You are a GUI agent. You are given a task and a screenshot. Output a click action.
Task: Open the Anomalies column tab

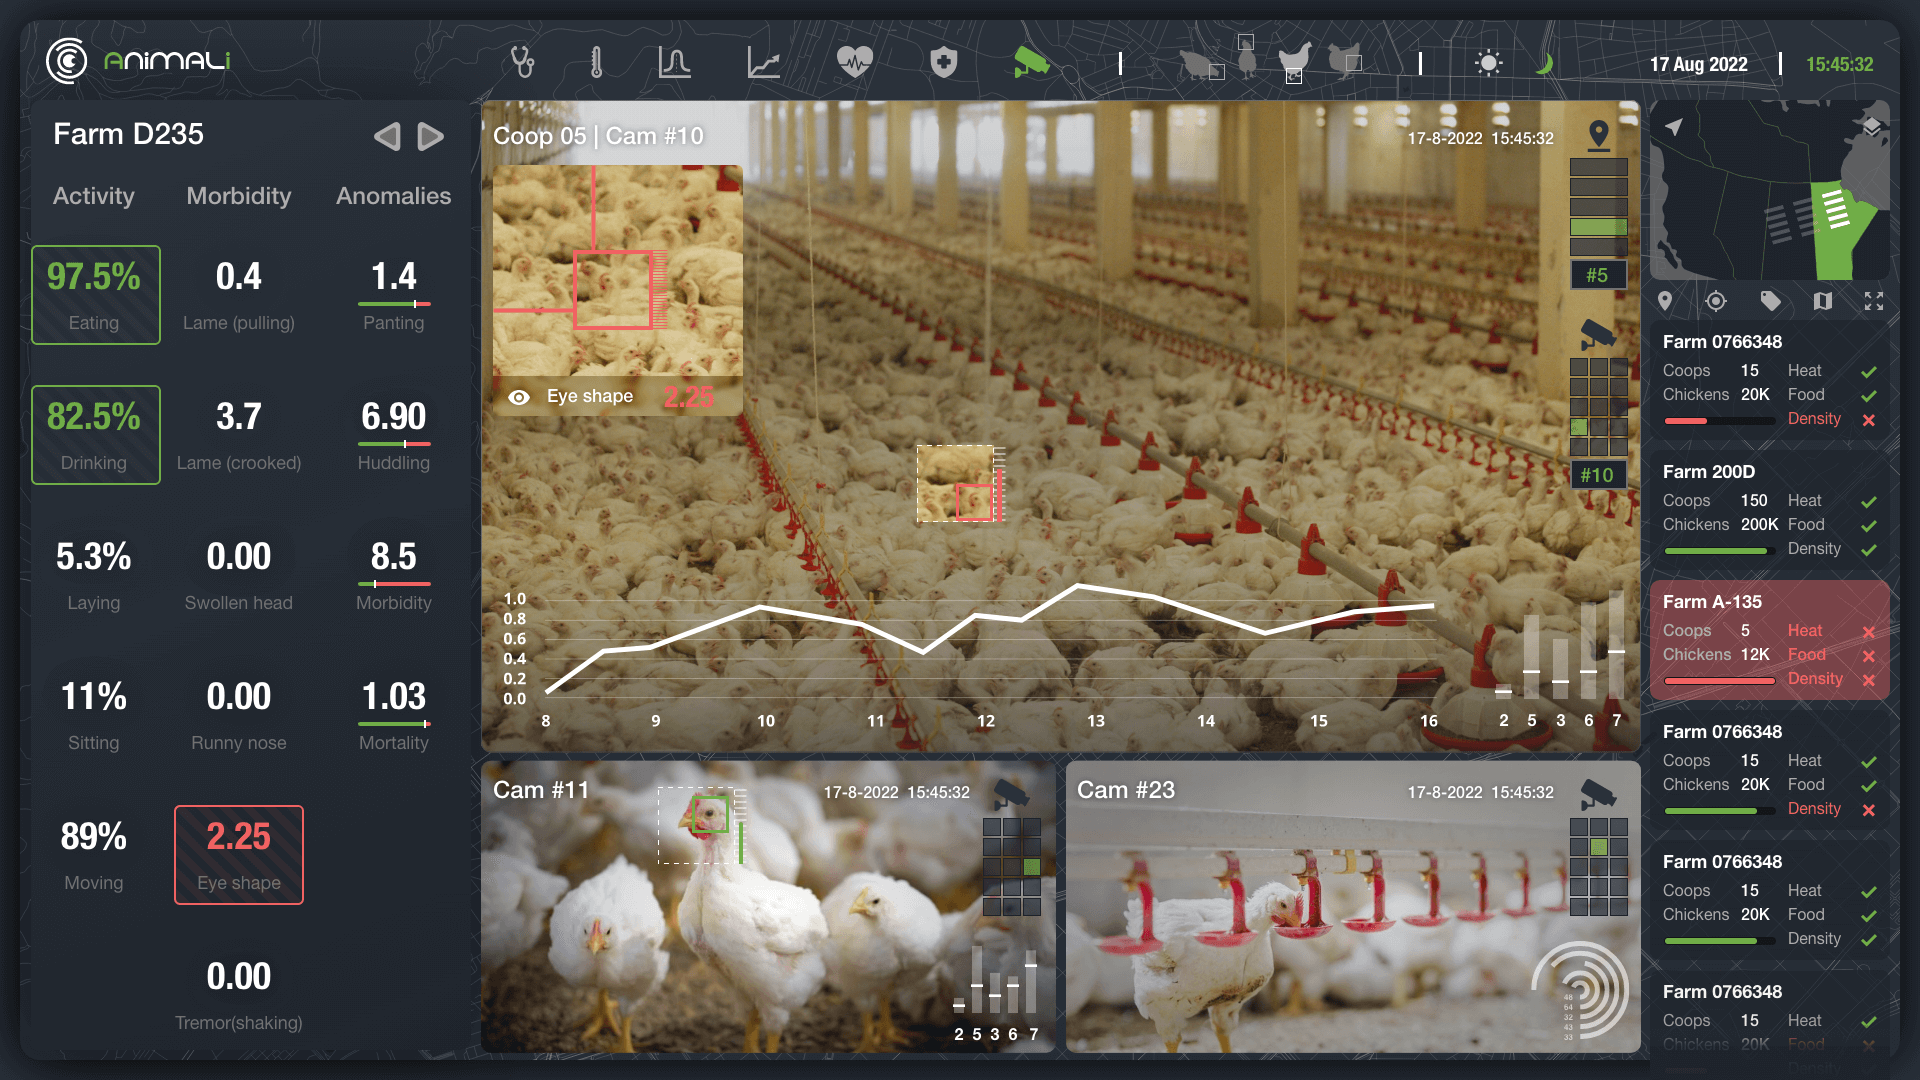393,196
